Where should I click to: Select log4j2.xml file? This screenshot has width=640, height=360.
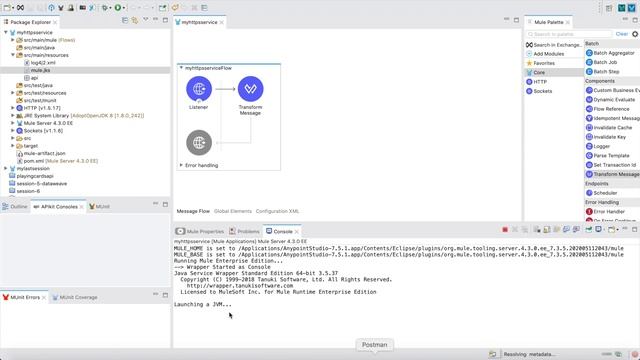(x=40, y=63)
